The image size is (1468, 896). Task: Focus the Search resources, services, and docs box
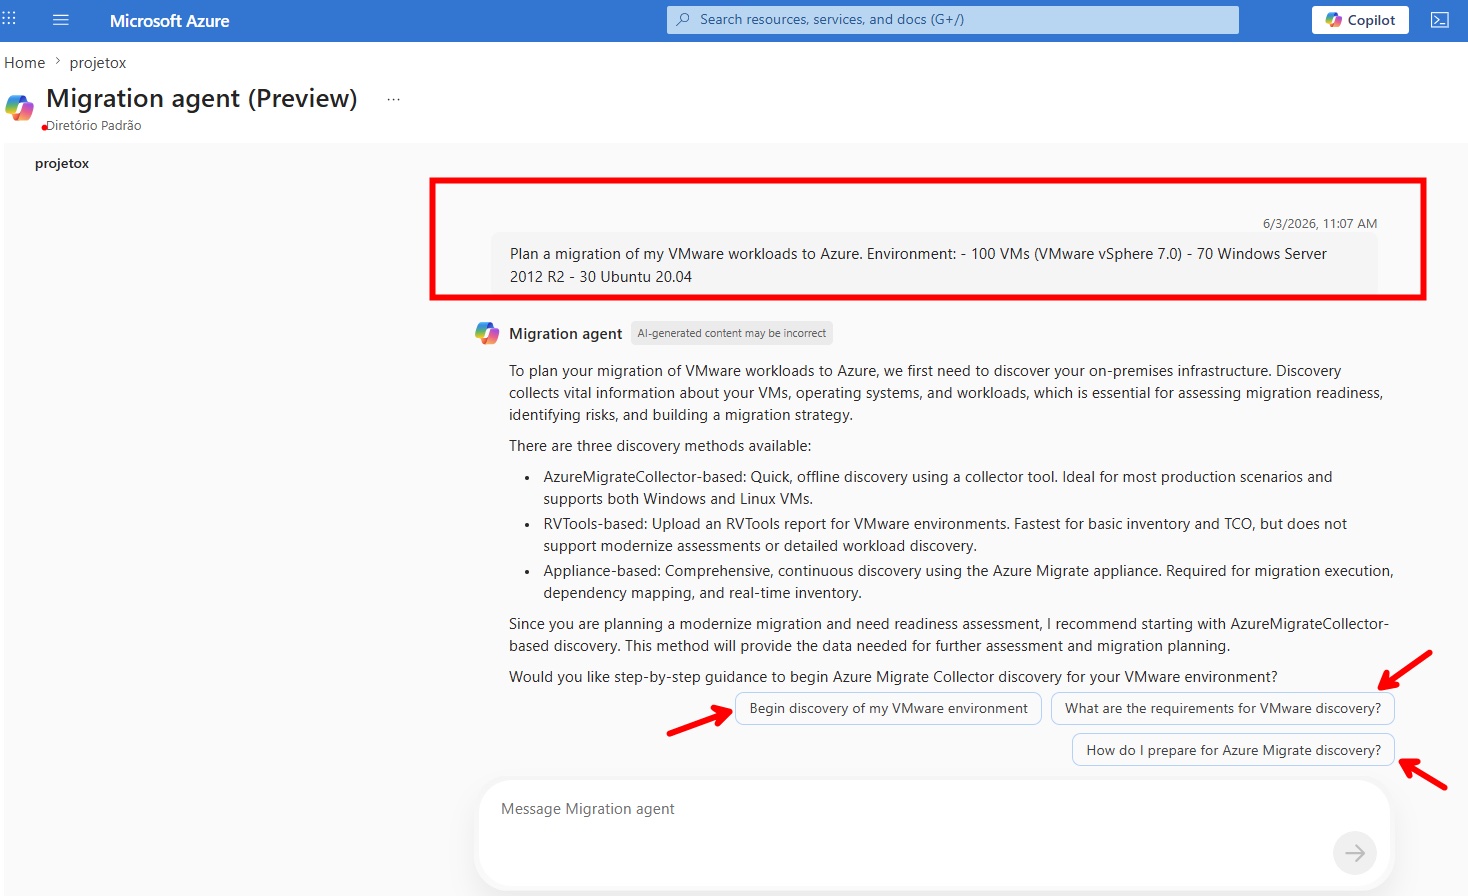pos(952,20)
